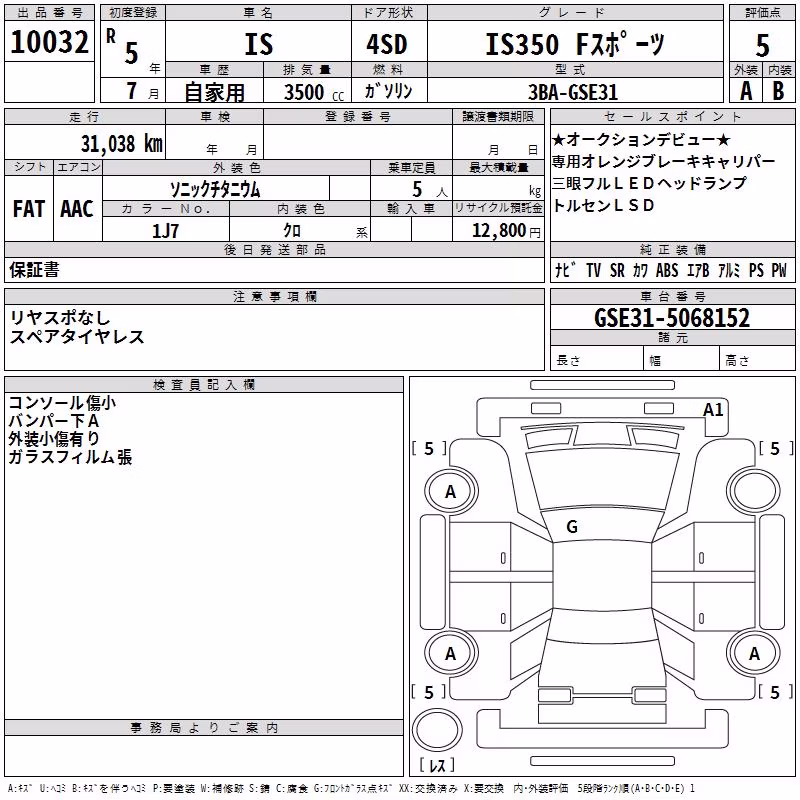Select the note リヤスポなし

click(x=60, y=318)
